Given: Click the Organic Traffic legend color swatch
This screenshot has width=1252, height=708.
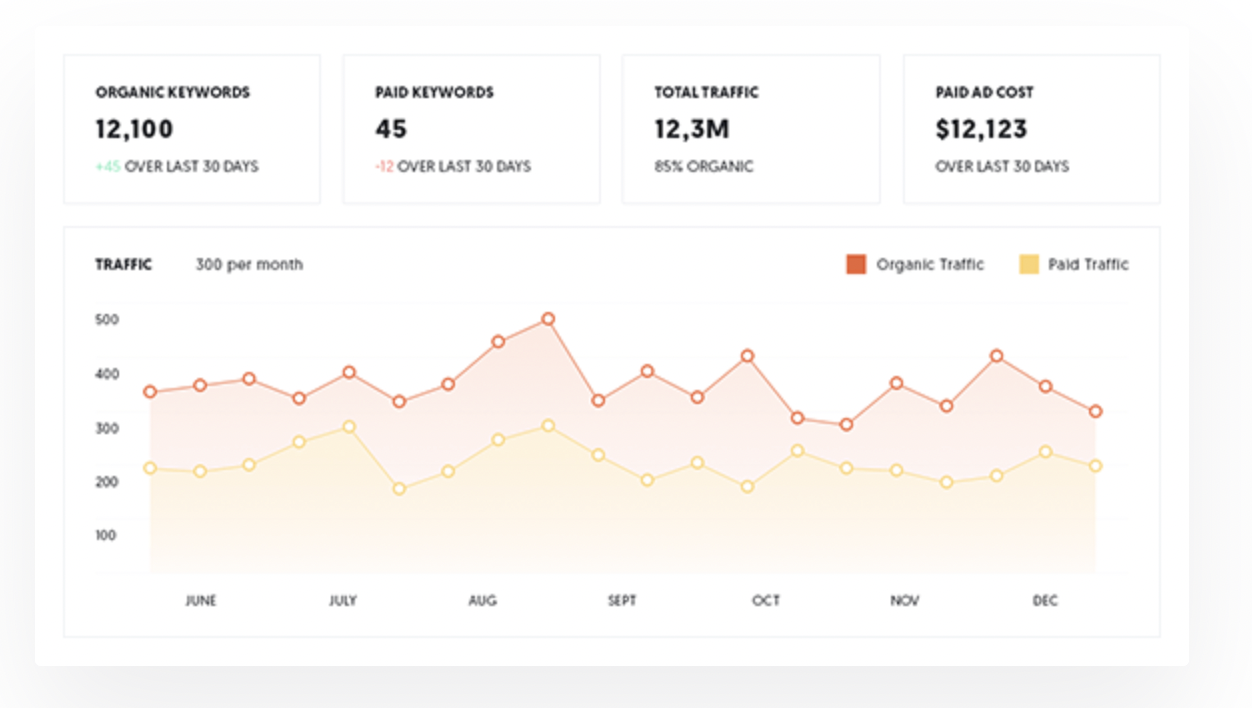Looking at the screenshot, I should pos(855,265).
